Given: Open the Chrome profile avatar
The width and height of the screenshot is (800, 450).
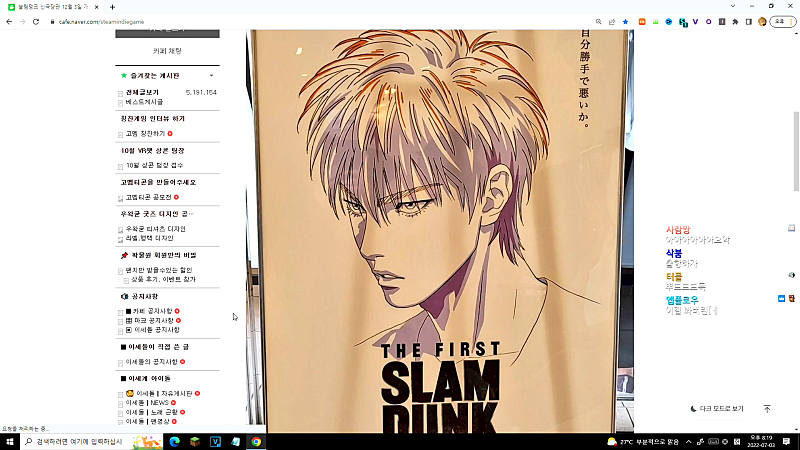Looking at the screenshot, I should pyautogui.click(x=762, y=22).
